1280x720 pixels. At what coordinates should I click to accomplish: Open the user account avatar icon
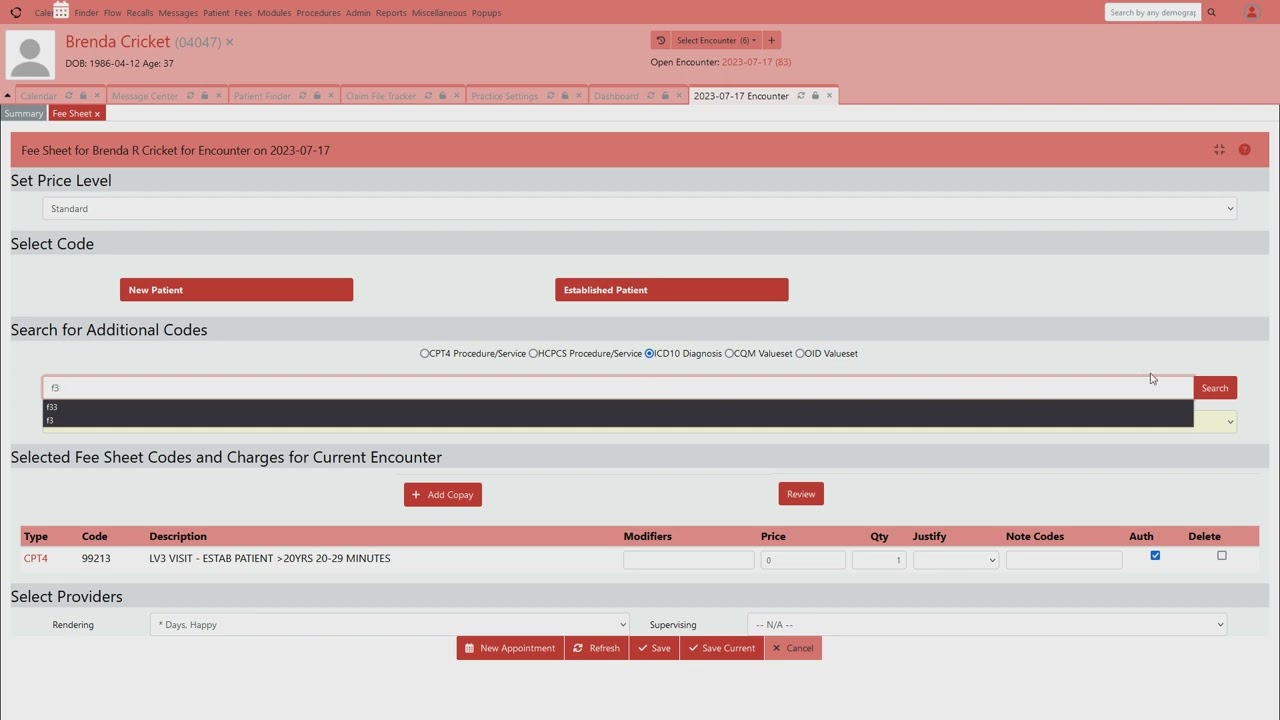click(x=1251, y=12)
